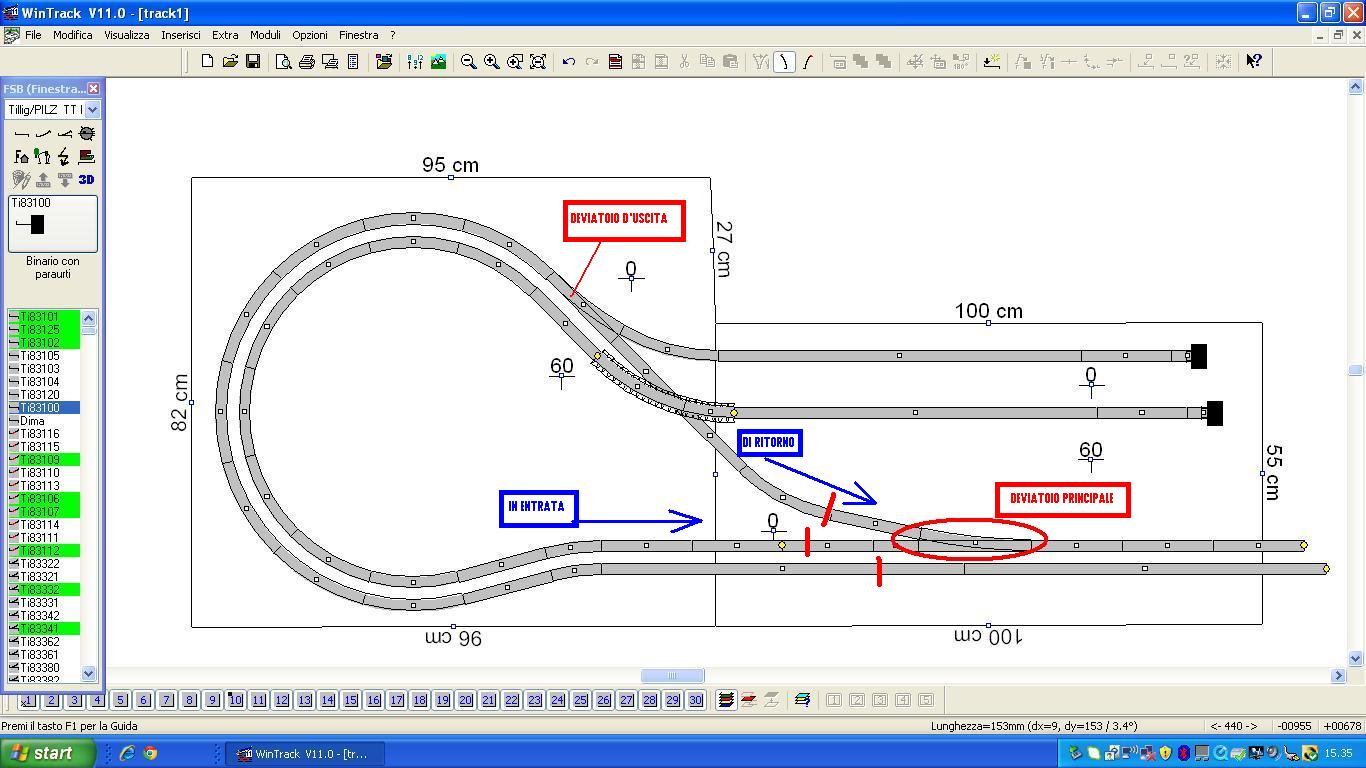1366x768 pixels.
Task: Select track Ti83380 in the list
Action: (44, 668)
